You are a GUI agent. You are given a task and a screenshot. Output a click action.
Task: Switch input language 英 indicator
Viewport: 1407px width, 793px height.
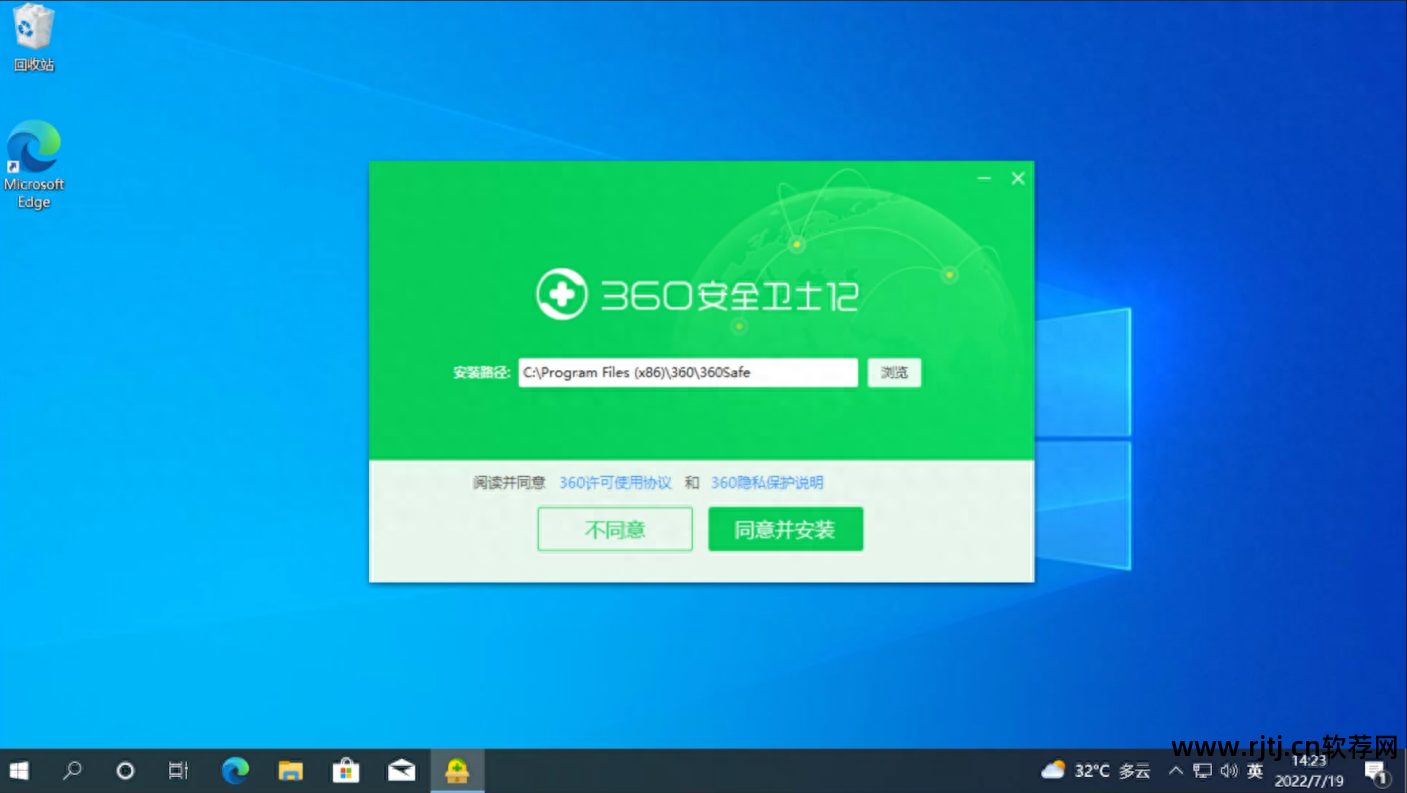[1255, 771]
